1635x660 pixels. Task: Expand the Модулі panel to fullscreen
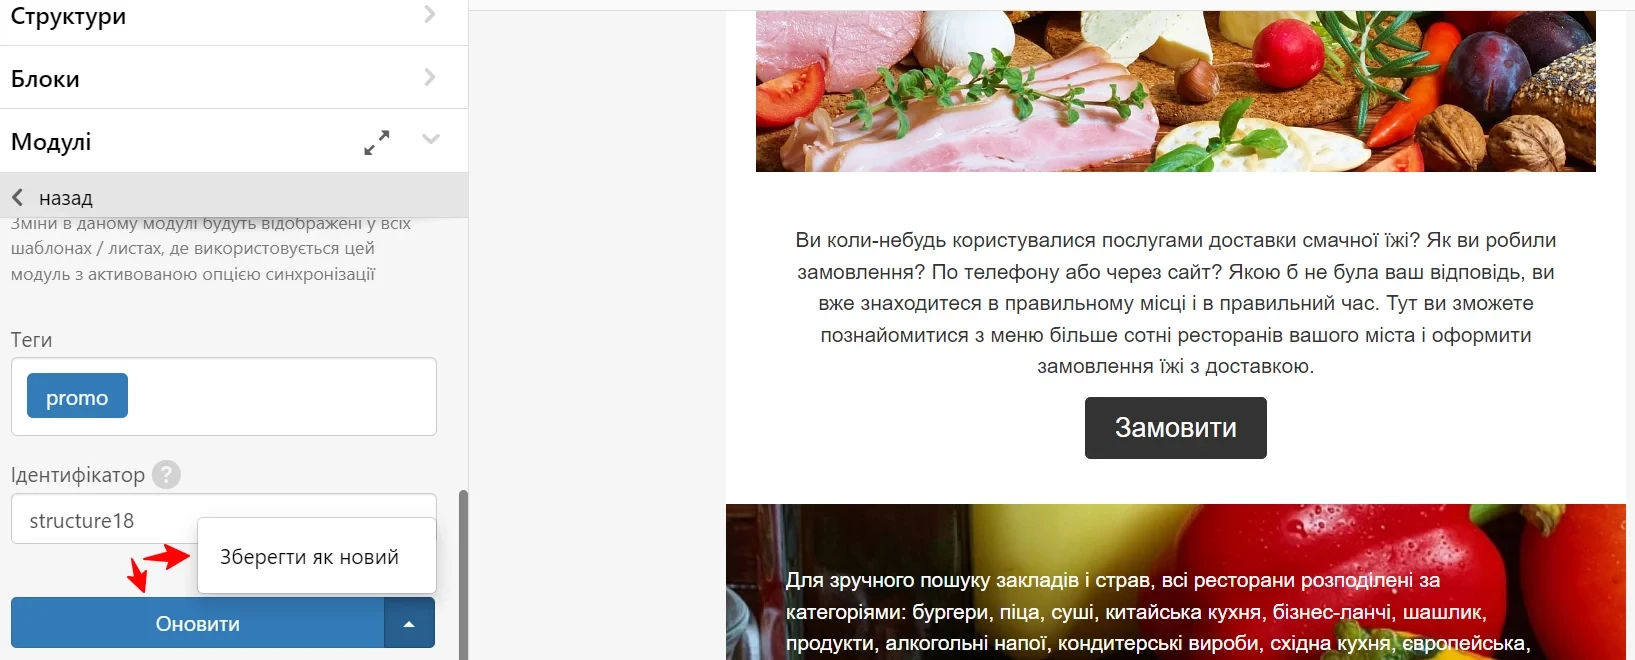(376, 143)
